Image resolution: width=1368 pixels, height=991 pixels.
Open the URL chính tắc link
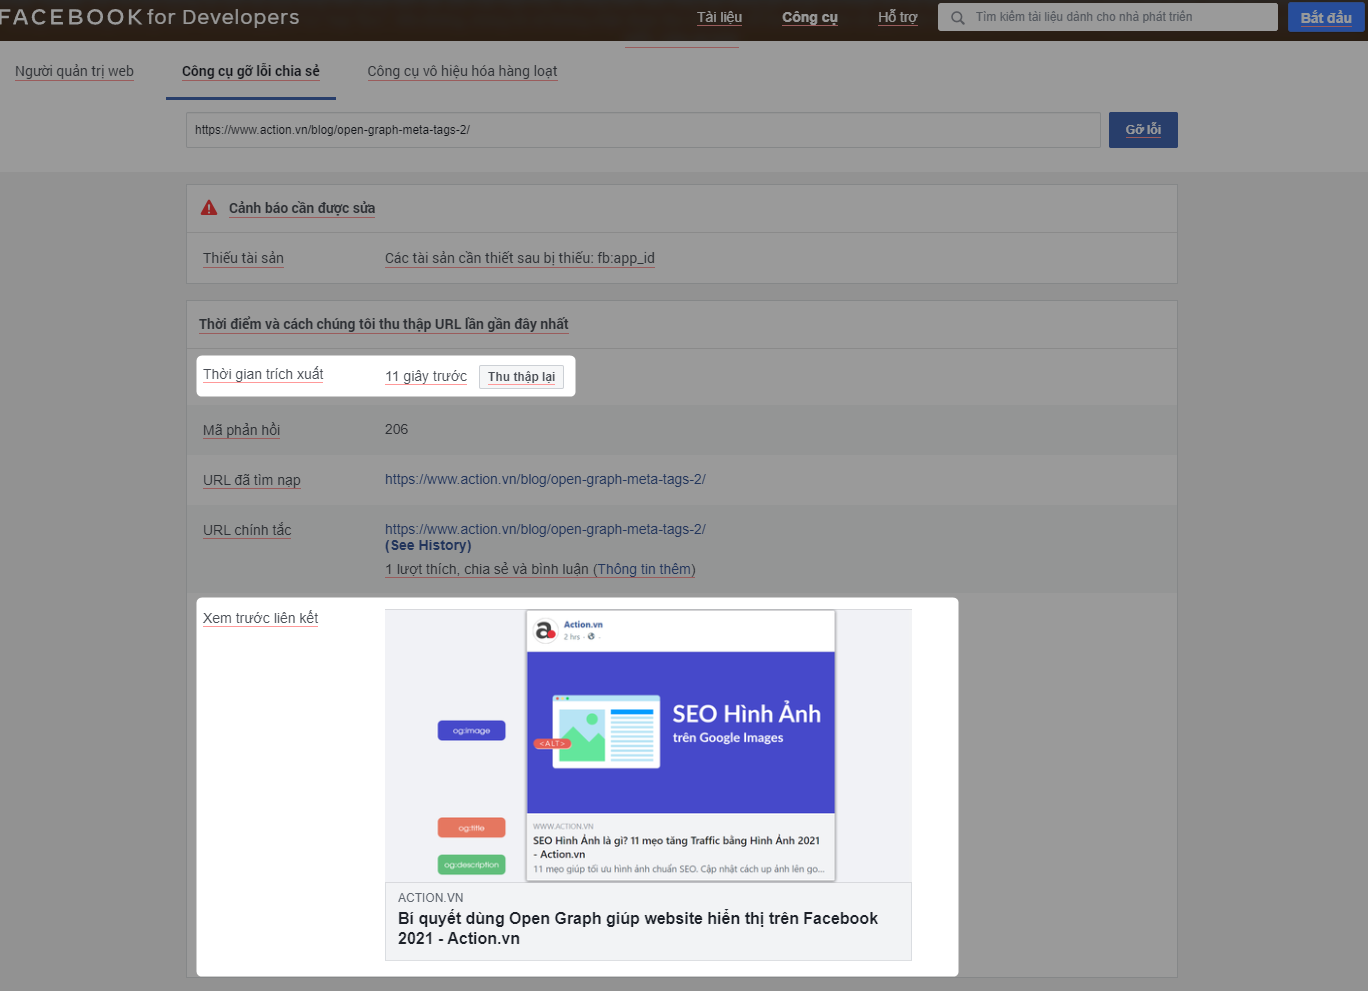coord(545,529)
